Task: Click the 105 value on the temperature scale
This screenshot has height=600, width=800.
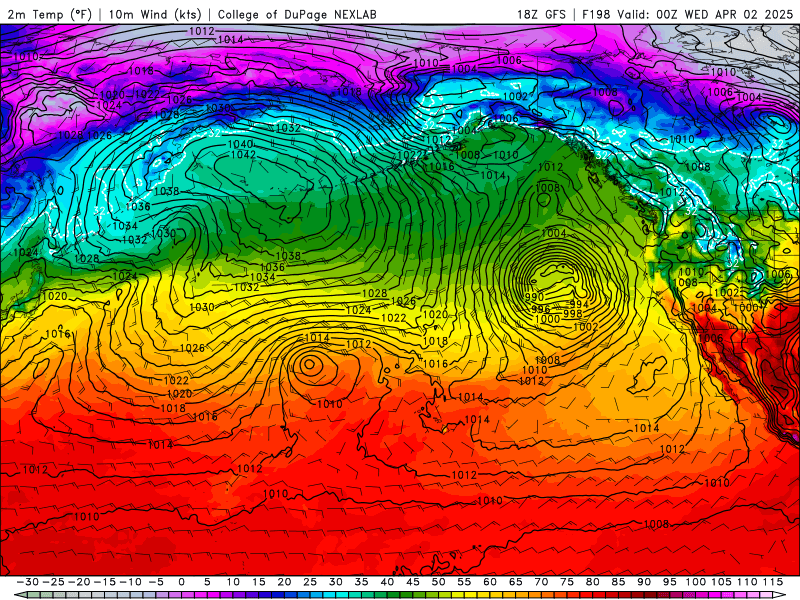Action: (721, 582)
